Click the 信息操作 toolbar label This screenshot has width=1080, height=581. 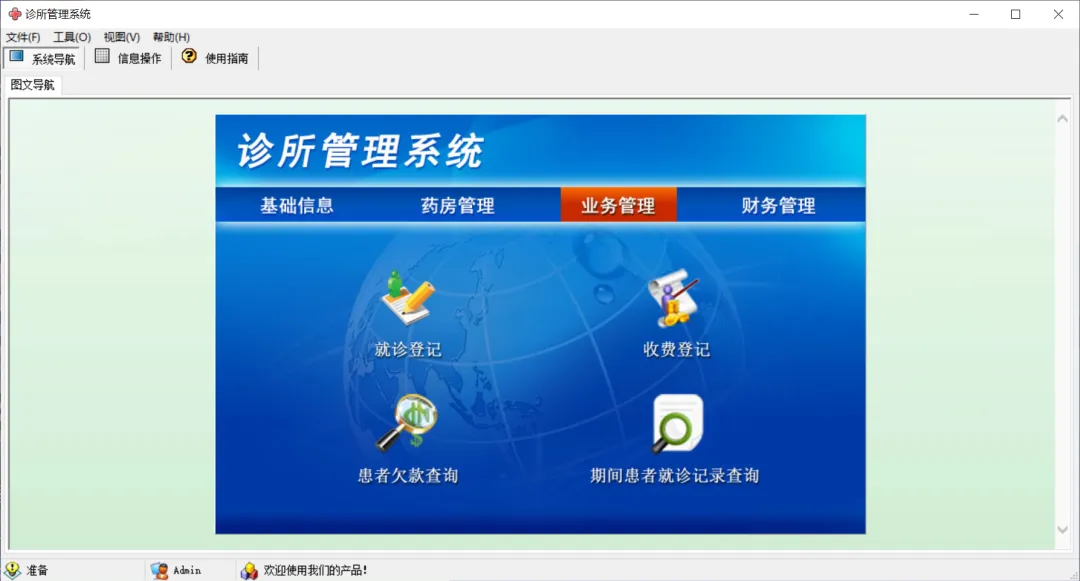[x=139, y=59]
